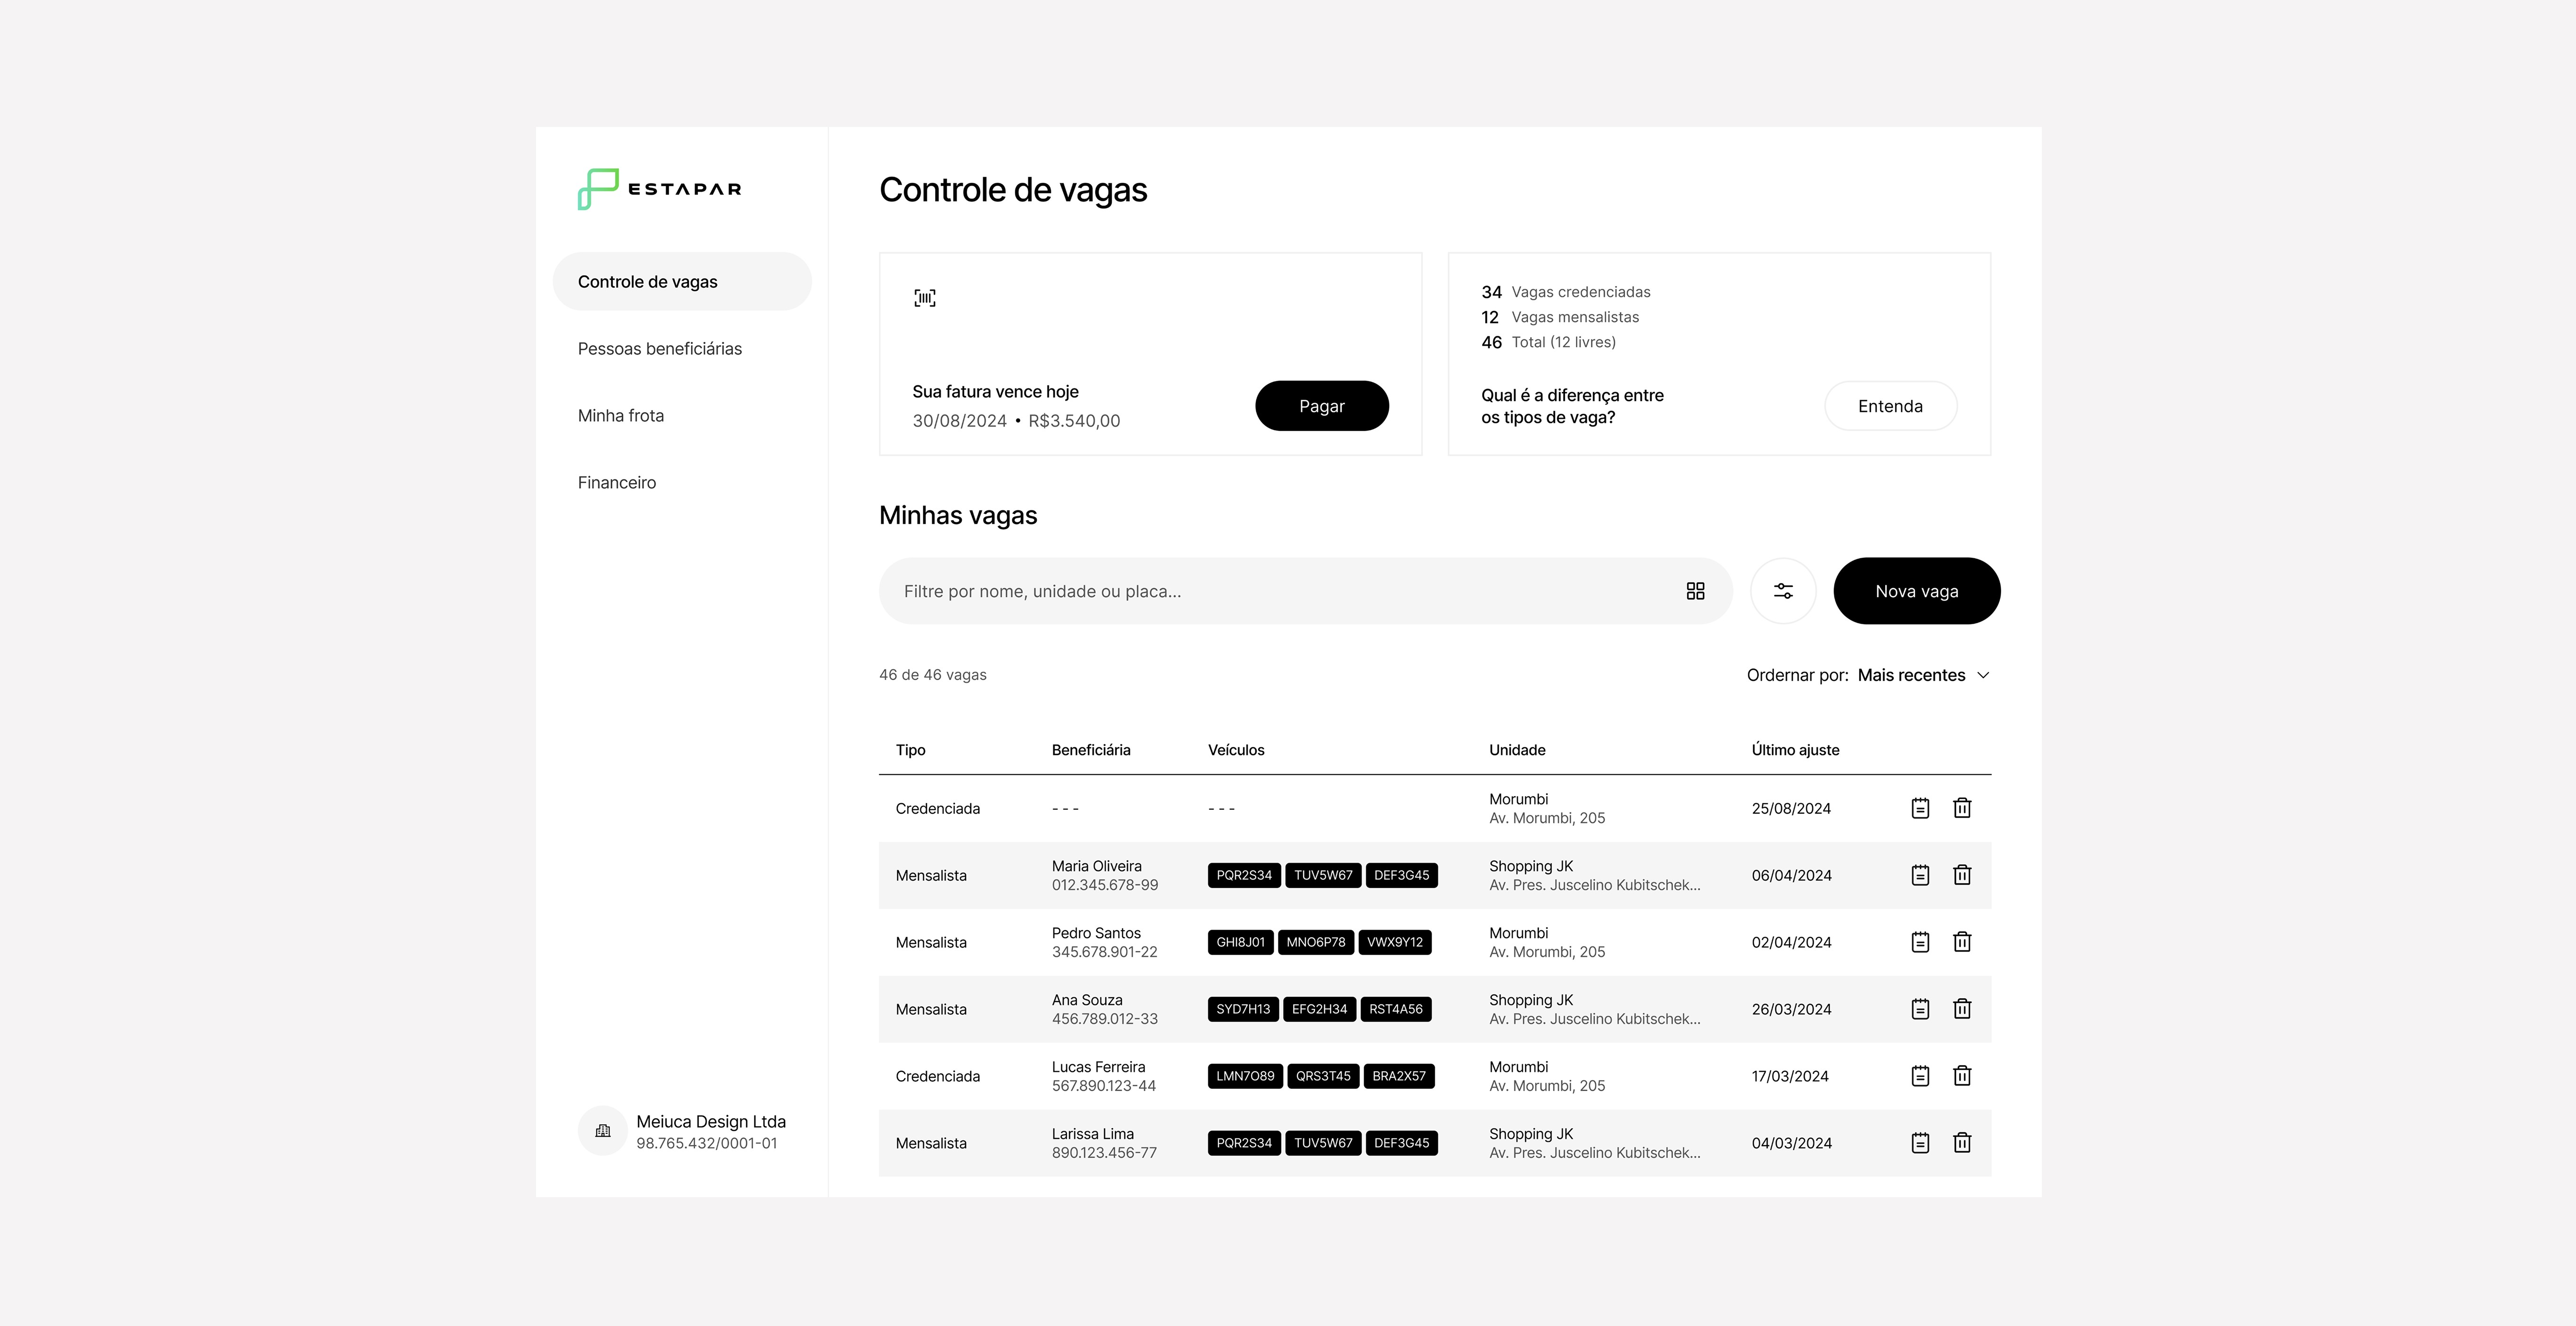Open the Meiuca Design Ltda account
The width and height of the screenshot is (2576, 1326).
pyautogui.click(x=682, y=1131)
